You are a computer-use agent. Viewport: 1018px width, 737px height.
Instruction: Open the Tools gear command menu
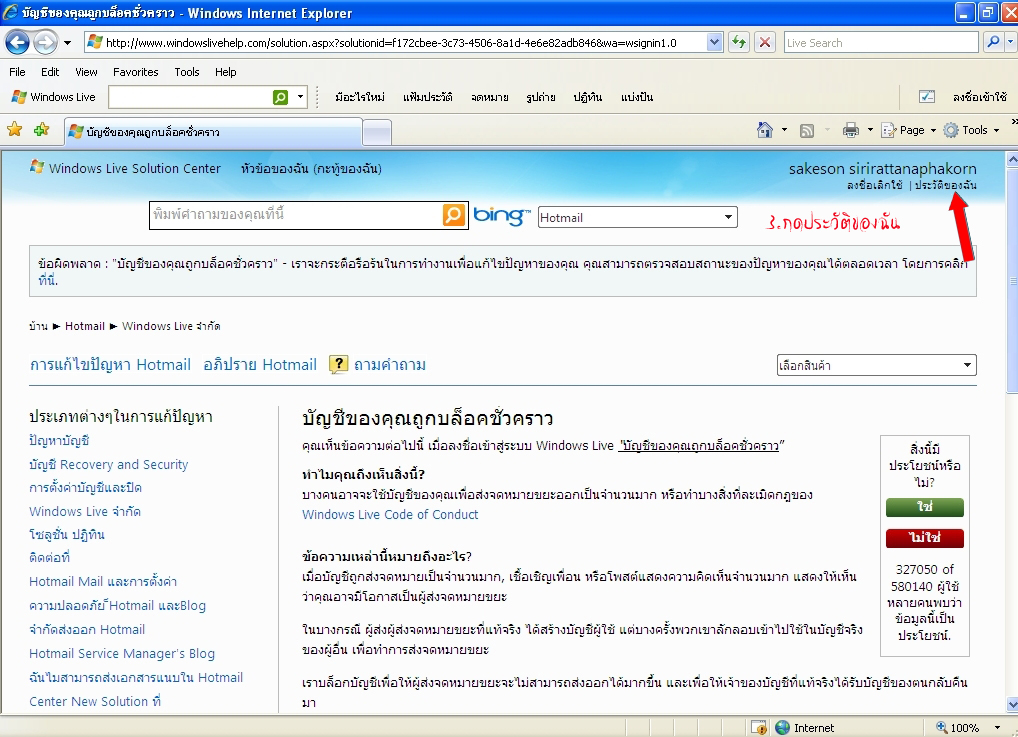(x=971, y=130)
